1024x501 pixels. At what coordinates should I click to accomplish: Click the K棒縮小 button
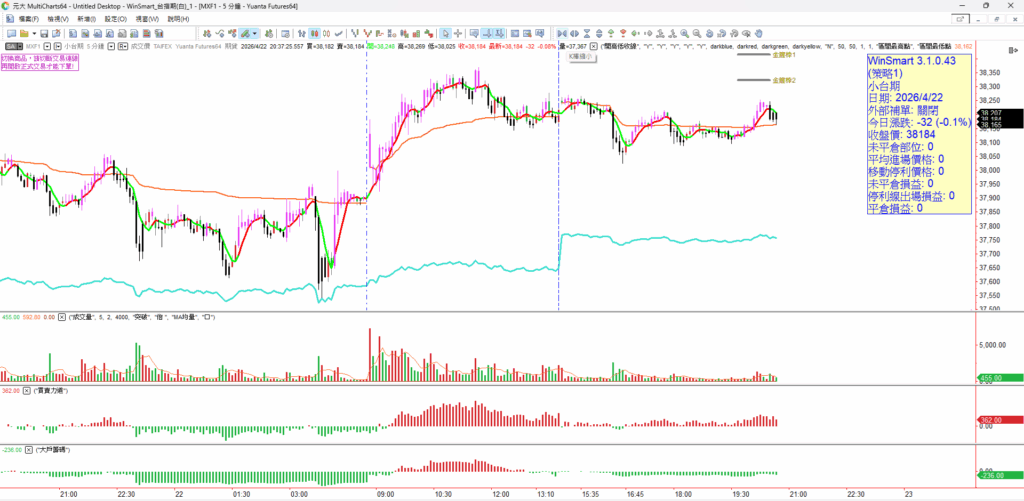pos(581,57)
